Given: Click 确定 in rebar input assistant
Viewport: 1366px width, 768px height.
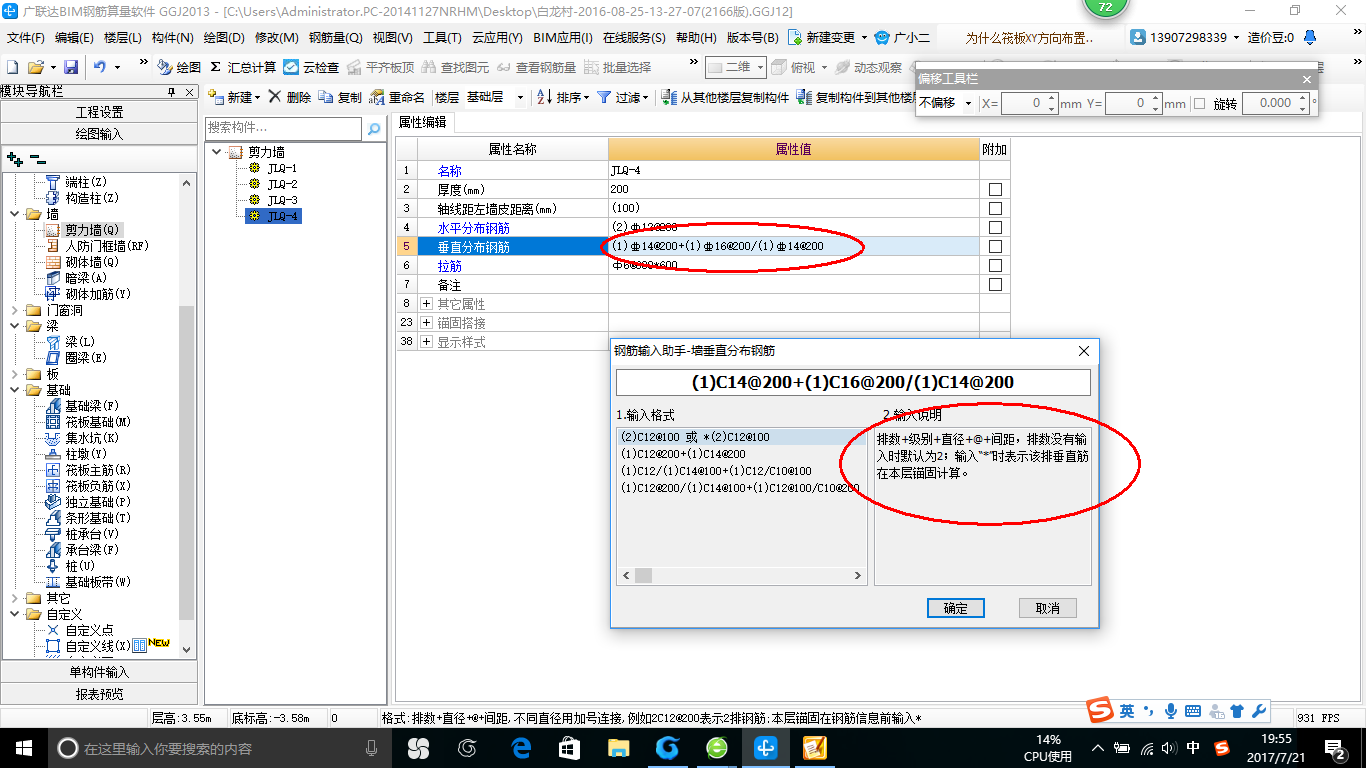Looking at the screenshot, I should (955, 608).
